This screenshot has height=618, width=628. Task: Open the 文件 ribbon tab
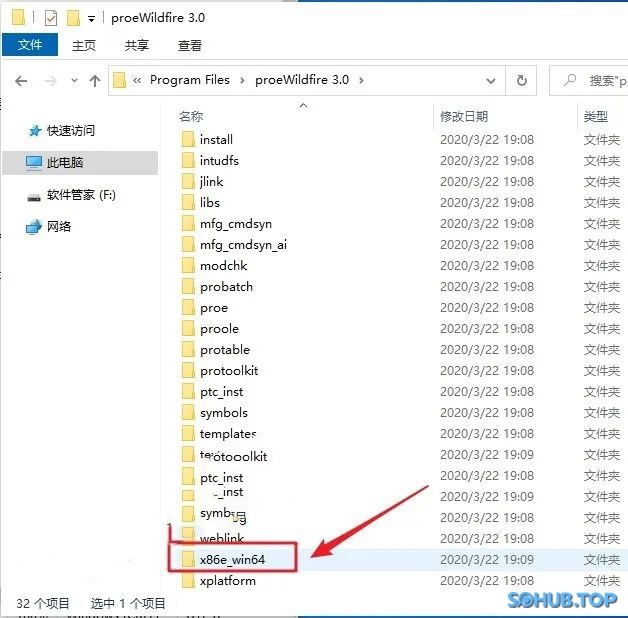click(30, 44)
